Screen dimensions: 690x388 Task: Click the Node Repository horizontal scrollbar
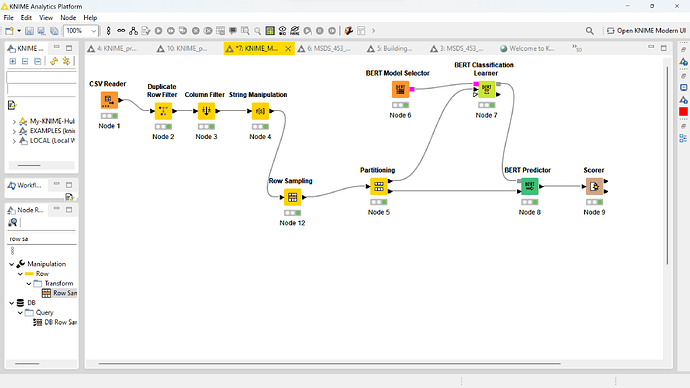[27, 364]
